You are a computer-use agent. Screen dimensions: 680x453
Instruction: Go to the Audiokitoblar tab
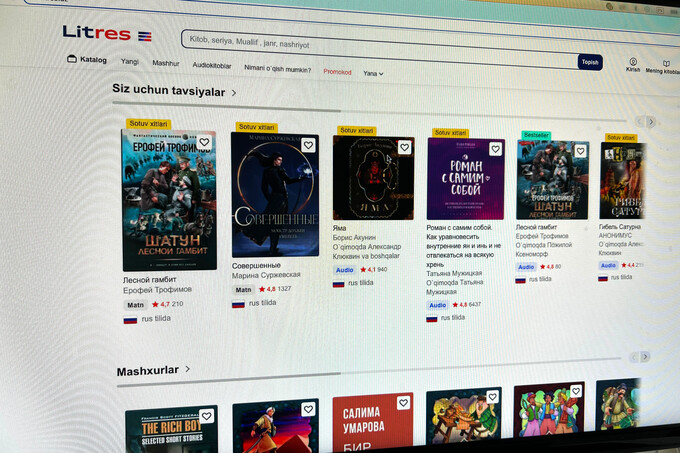212,66
